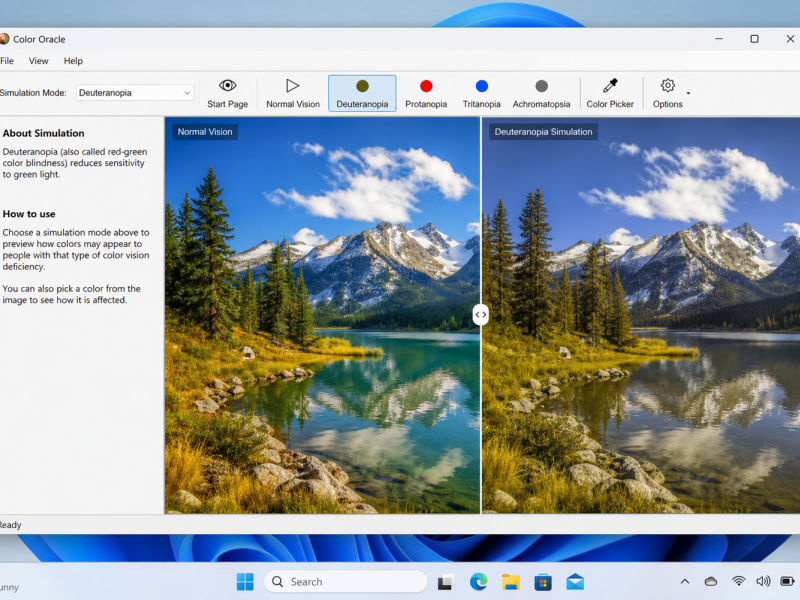Click the Ready status bar text
Viewport: 800px width, 600px height.
coord(10,525)
